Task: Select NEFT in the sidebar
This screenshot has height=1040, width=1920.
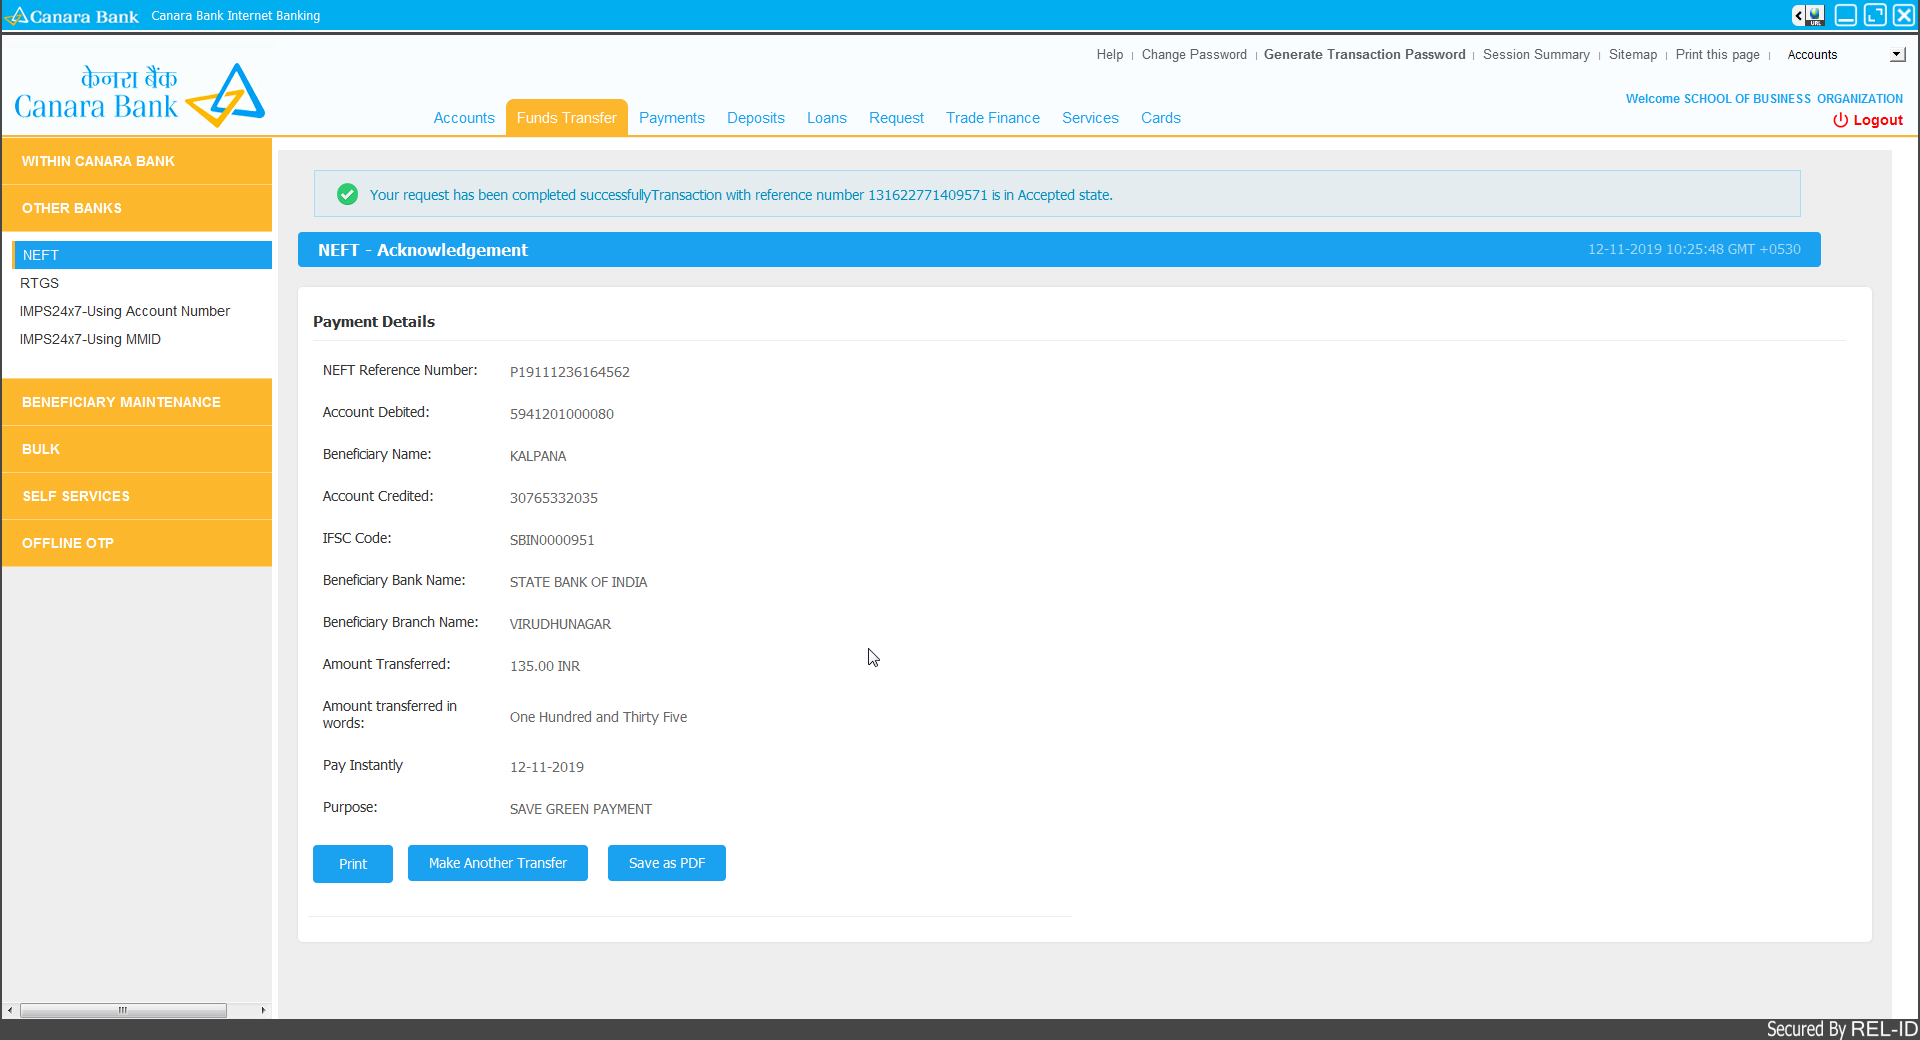Action: (142, 255)
